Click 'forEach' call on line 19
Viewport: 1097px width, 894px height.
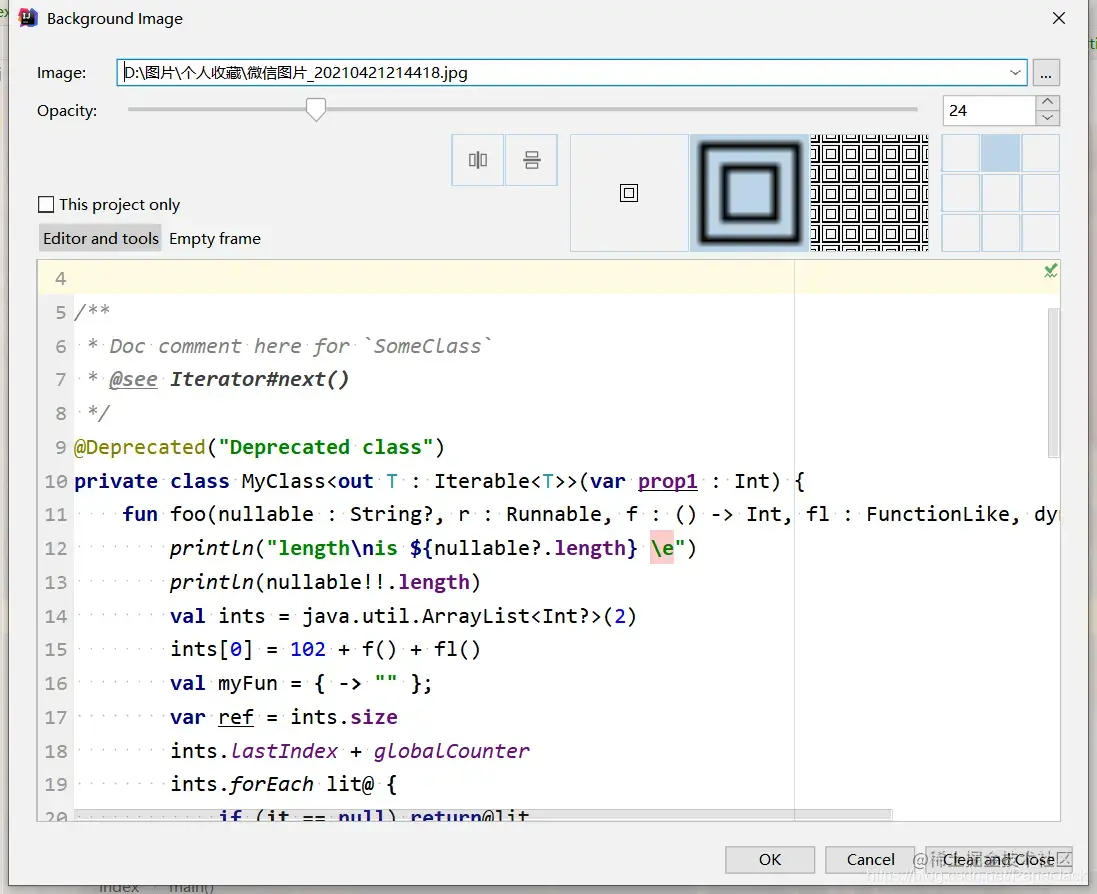[271, 785]
